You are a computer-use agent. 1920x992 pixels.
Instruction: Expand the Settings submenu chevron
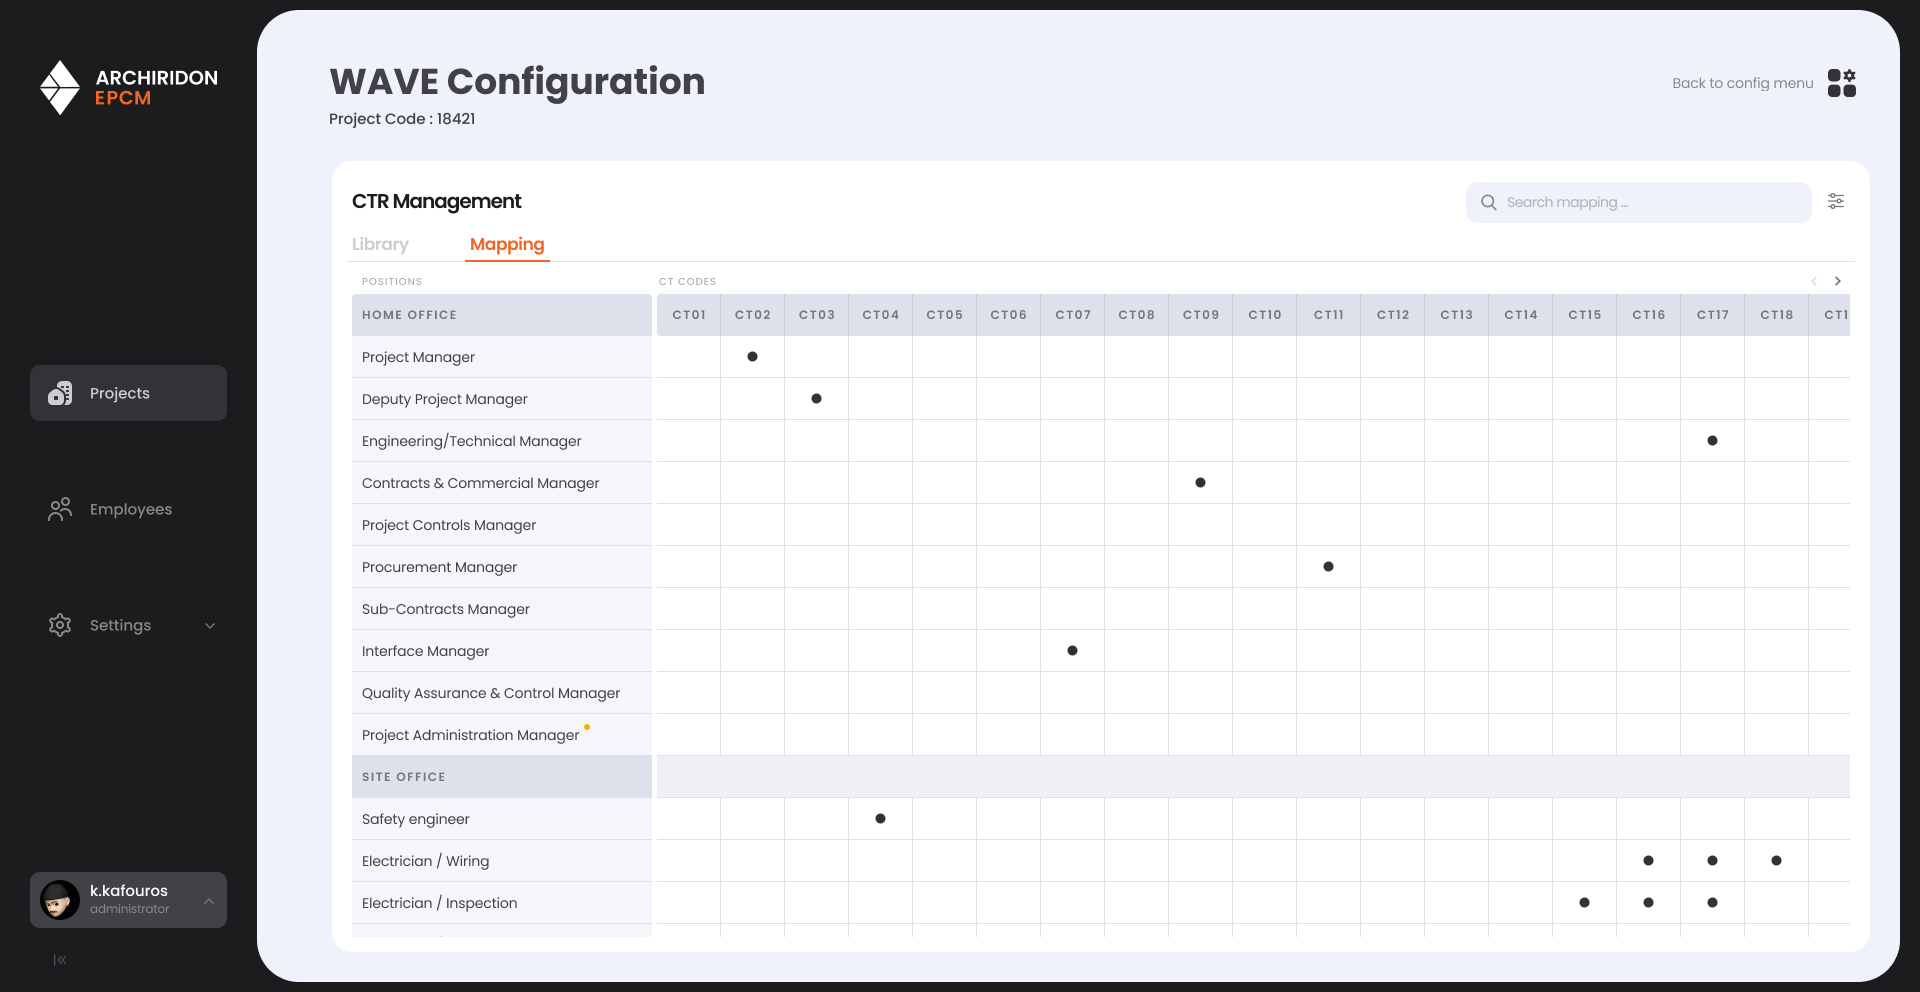click(x=210, y=626)
